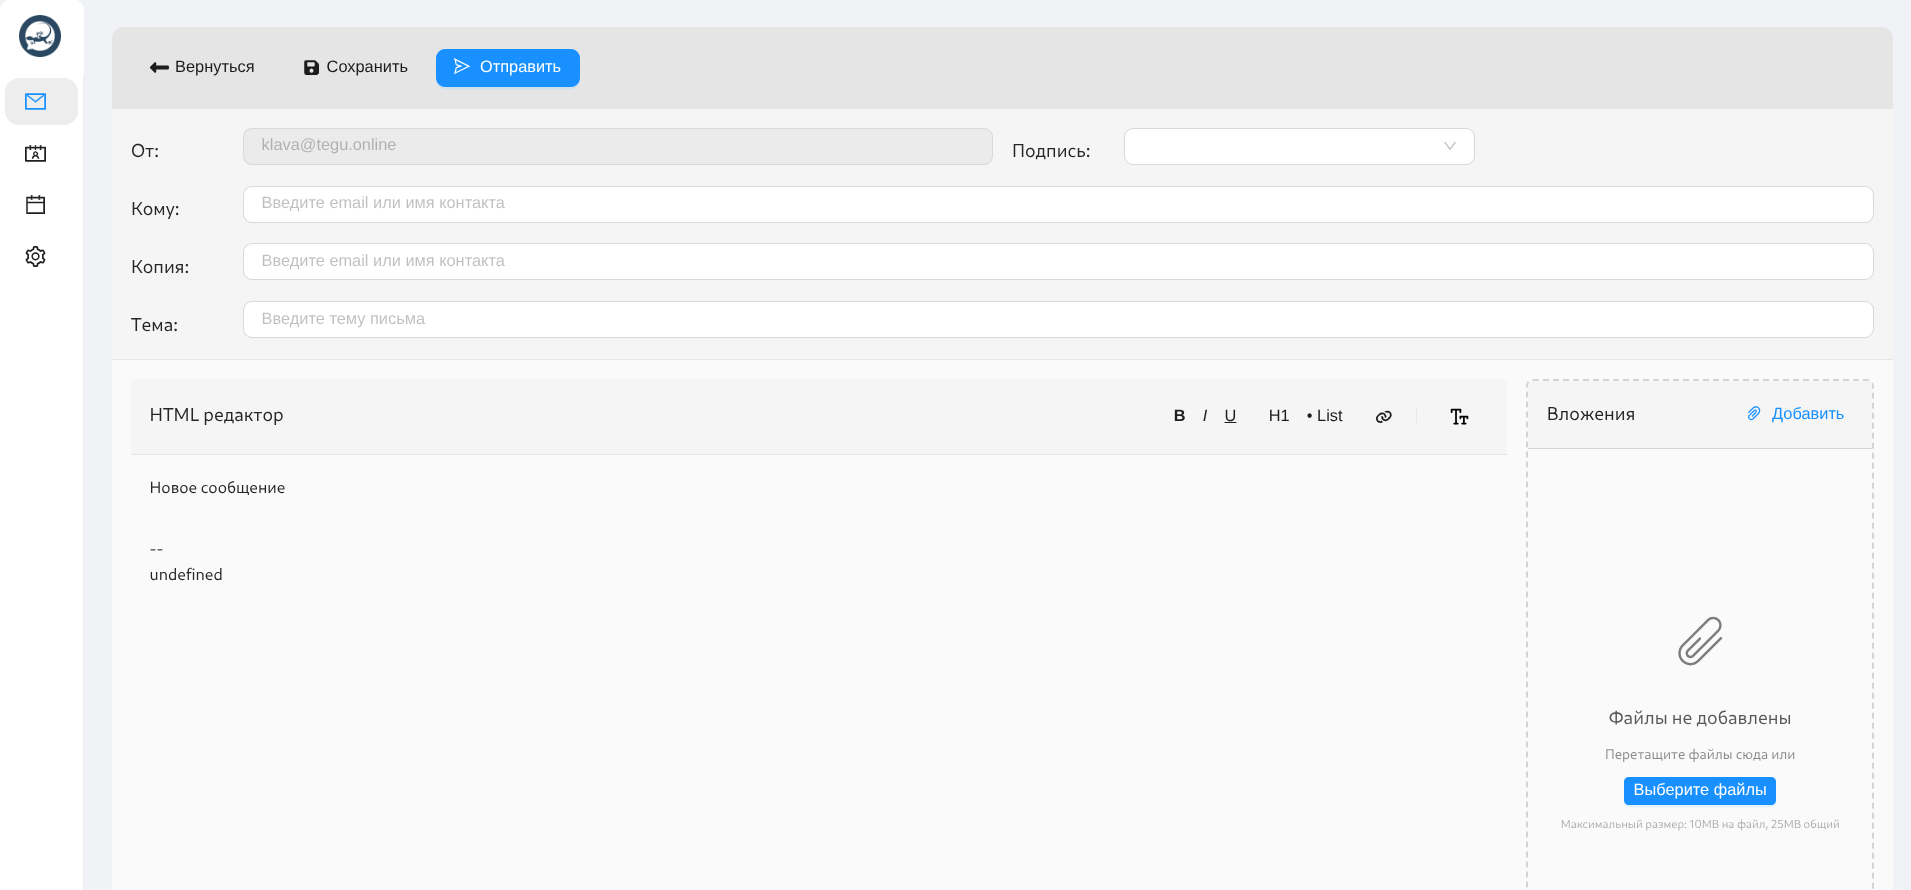Focus the Кому recipient field
Screen dimensions: 1911x890
tap(1057, 204)
